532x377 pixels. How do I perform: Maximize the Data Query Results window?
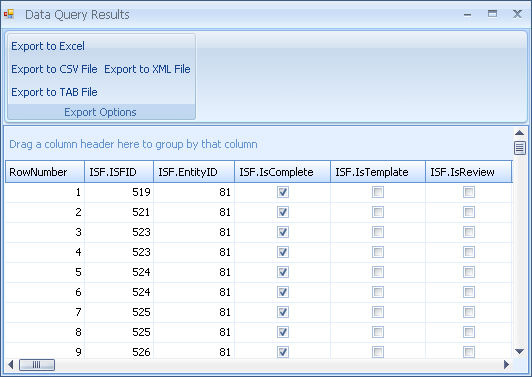pyautogui.click(x=492, y=14)
